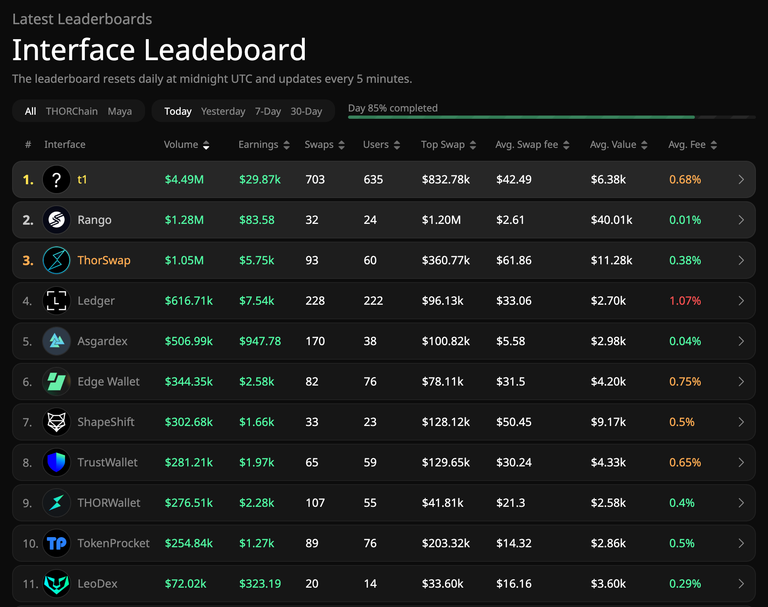Expand the THORWallet row chevron
Screen dimensions: 768x607
point(741,503)
